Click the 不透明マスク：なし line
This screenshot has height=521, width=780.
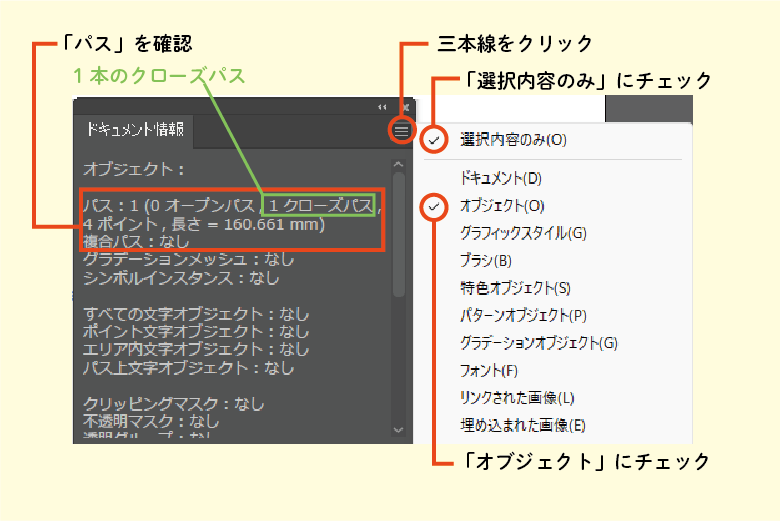(x=151, y=421)
